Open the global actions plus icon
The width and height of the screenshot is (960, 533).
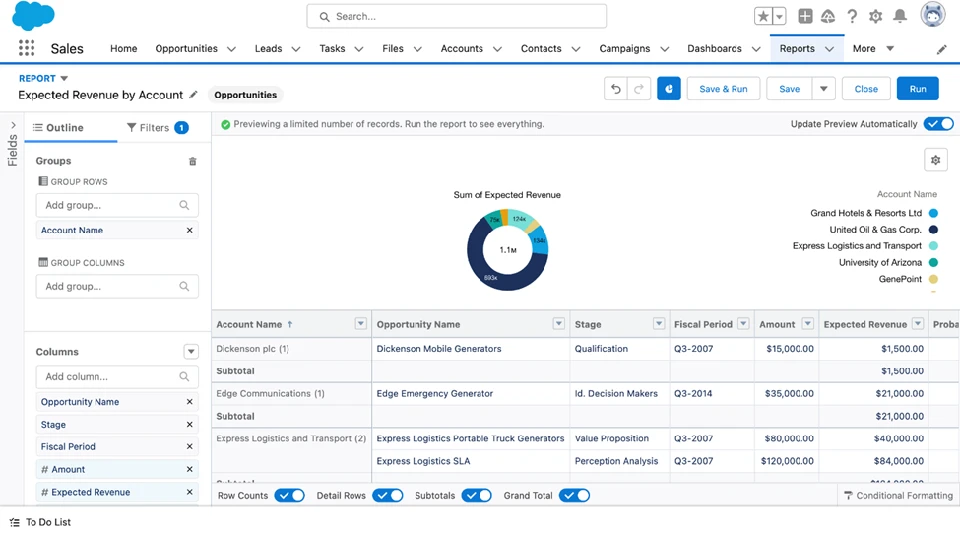point(805,17)
